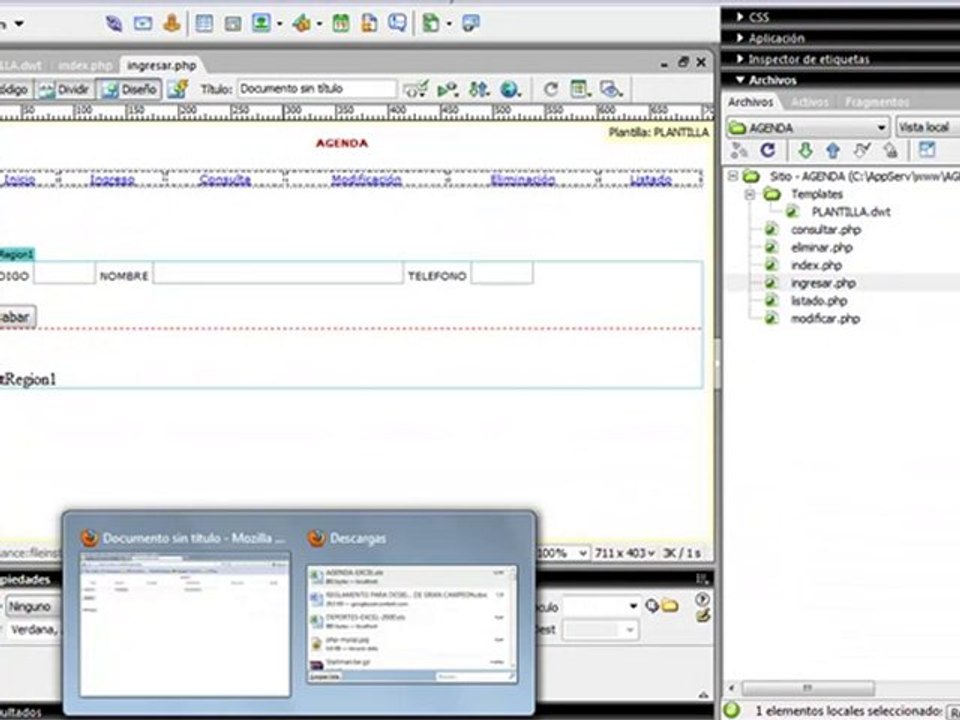The width and height of the screenshot is (960, 720).
Task: Open the View options icon
Action: [580, 89]
